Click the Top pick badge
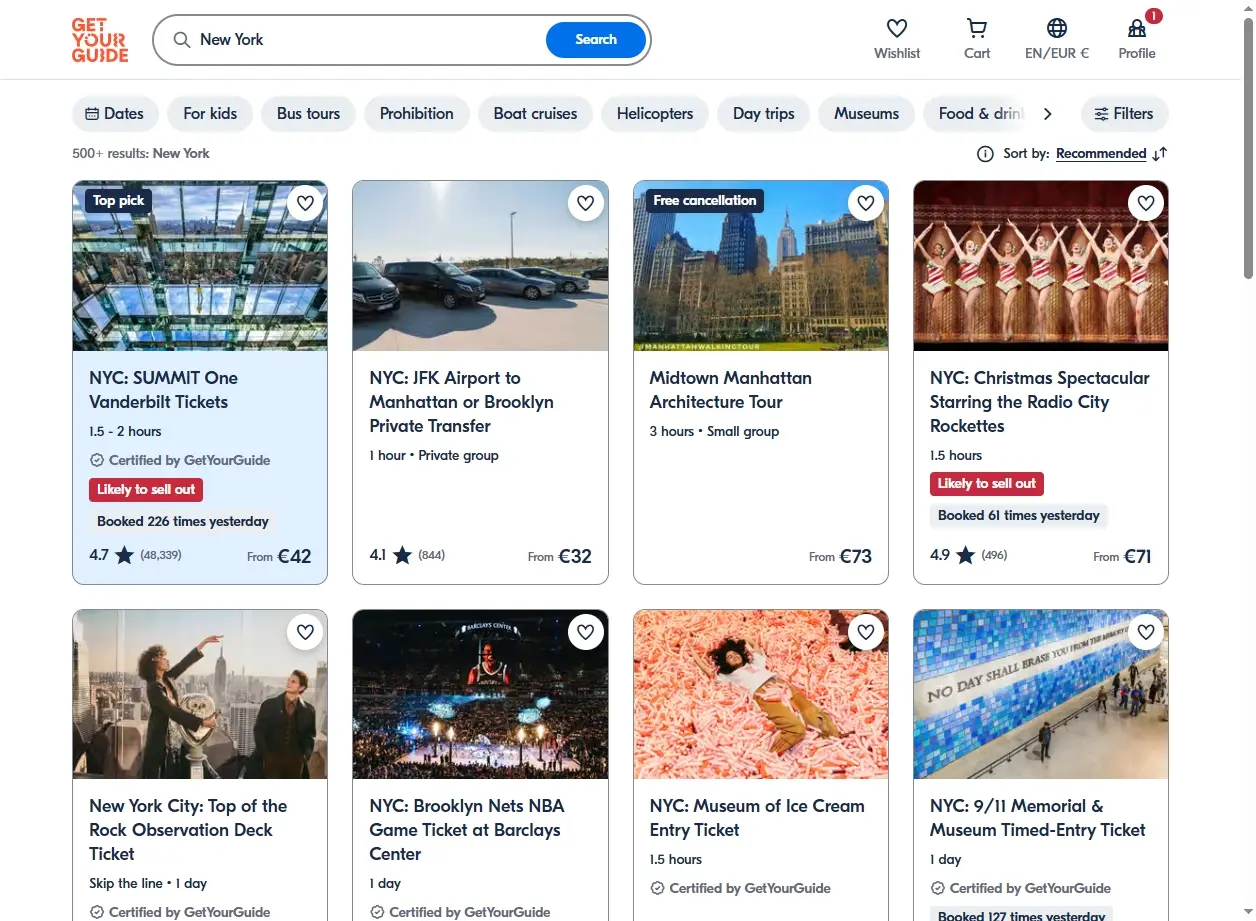Image resolution: width=1256 pixels, height=921 pixels. tap(118, 201)
